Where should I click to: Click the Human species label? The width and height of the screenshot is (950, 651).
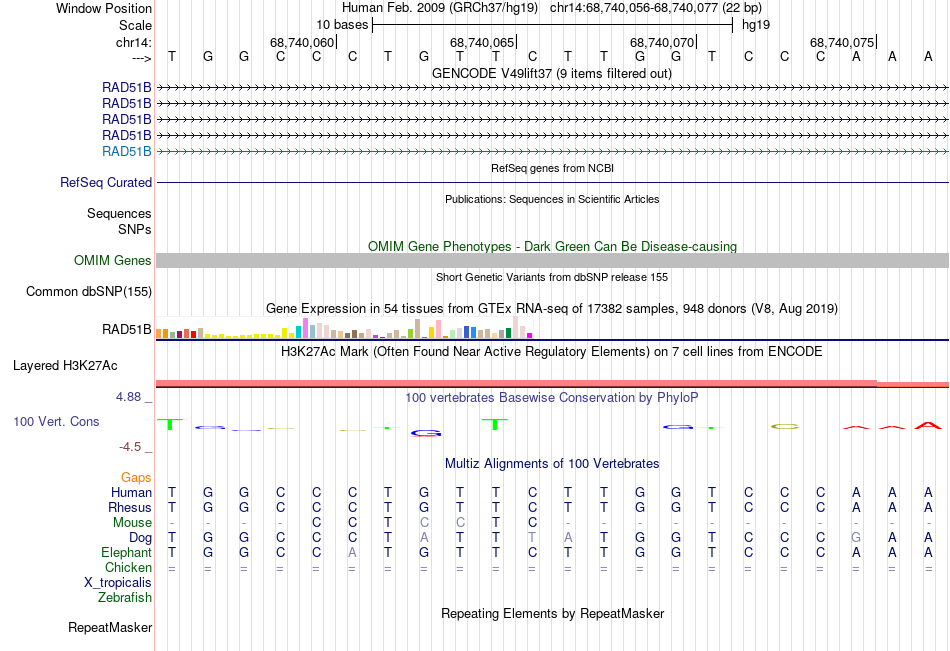(x=131, y=492)
